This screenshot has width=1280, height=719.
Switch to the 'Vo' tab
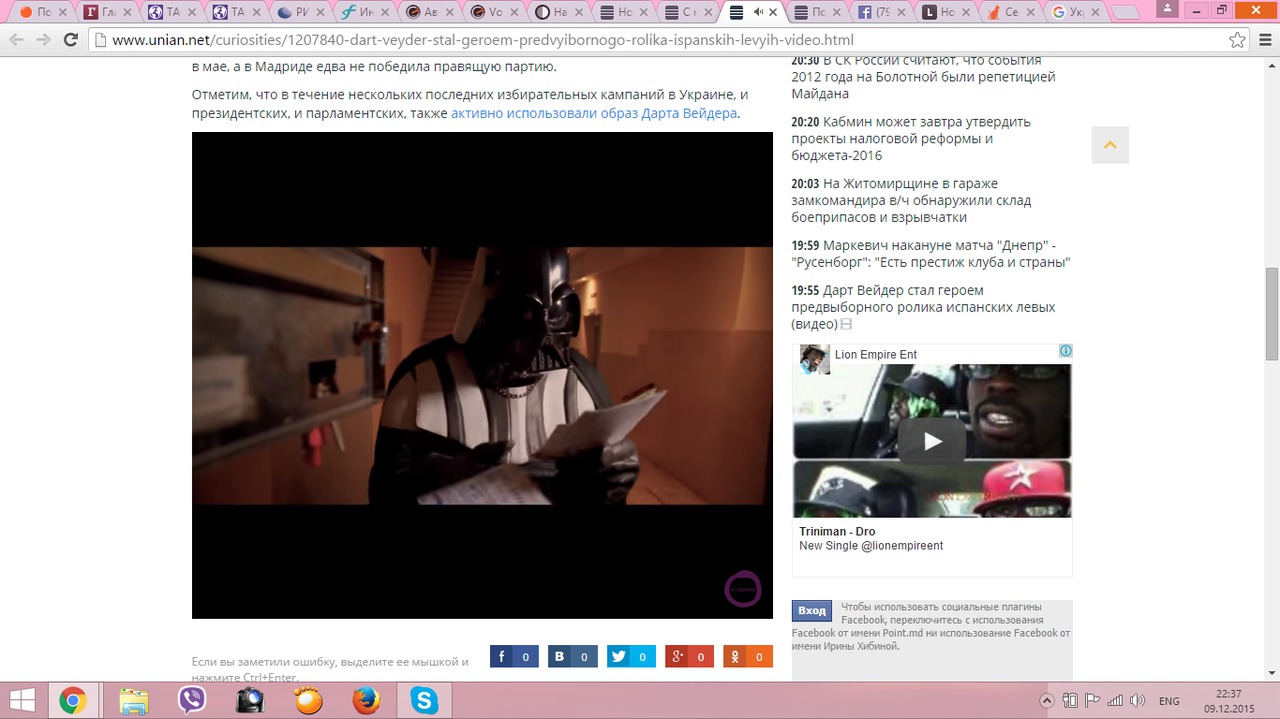tap(494, 12)
